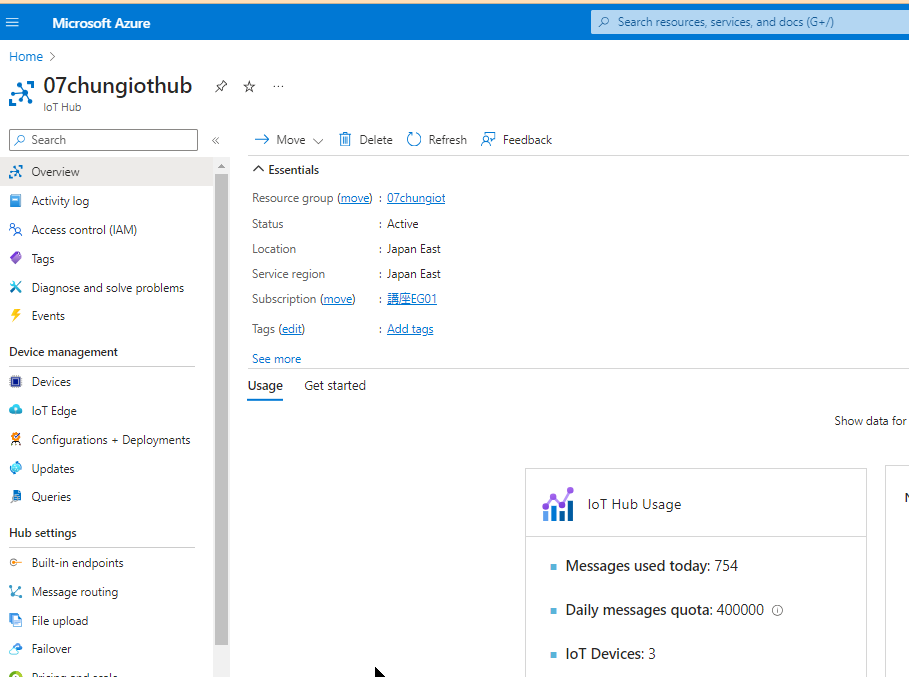Switch to the Usage tab
The width and height of the screenshot is (909, 677).
[x=265, y=385]
